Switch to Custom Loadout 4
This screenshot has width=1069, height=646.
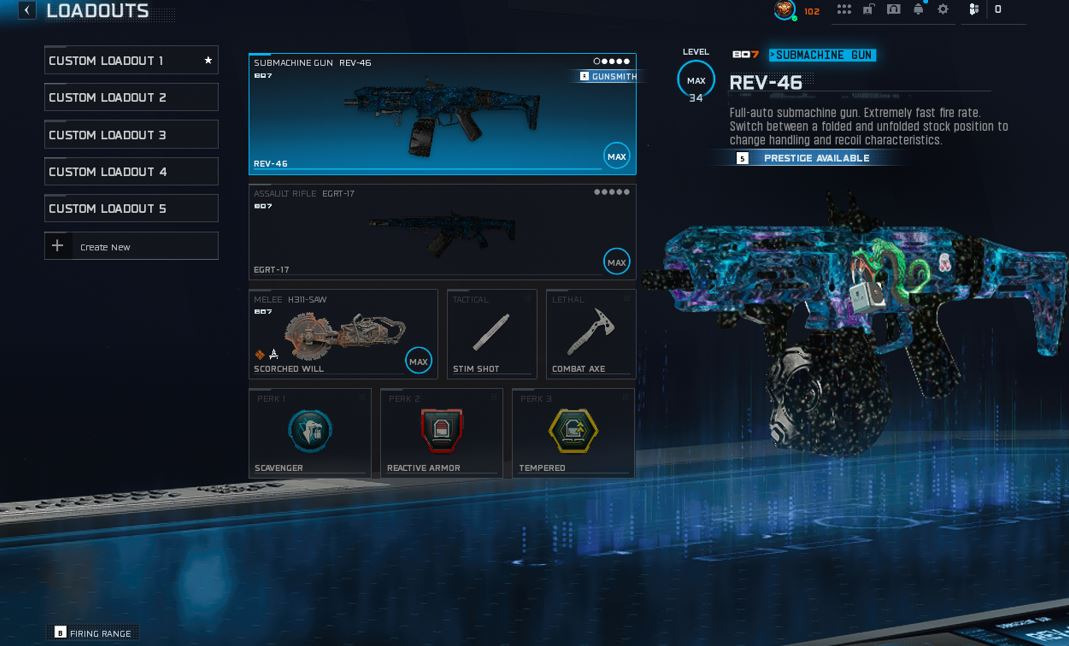[132, 172]
